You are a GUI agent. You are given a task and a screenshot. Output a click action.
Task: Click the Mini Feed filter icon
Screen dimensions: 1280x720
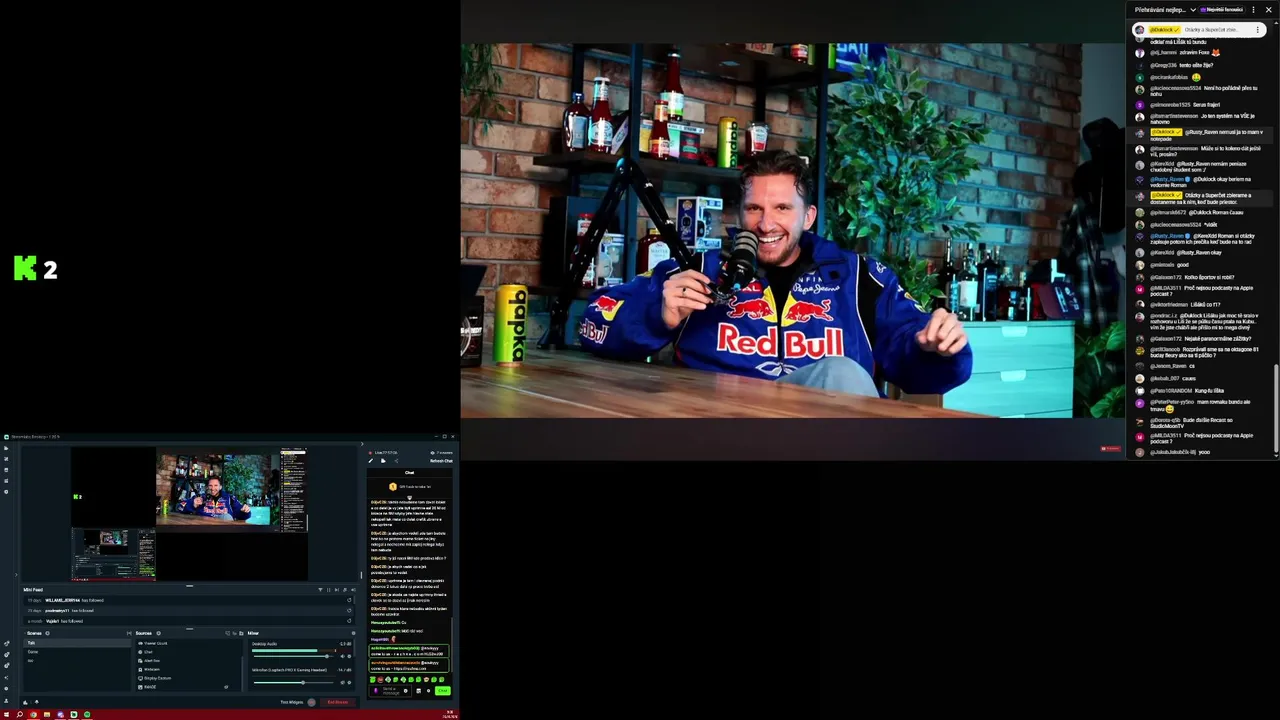click(x=320, y=590)
